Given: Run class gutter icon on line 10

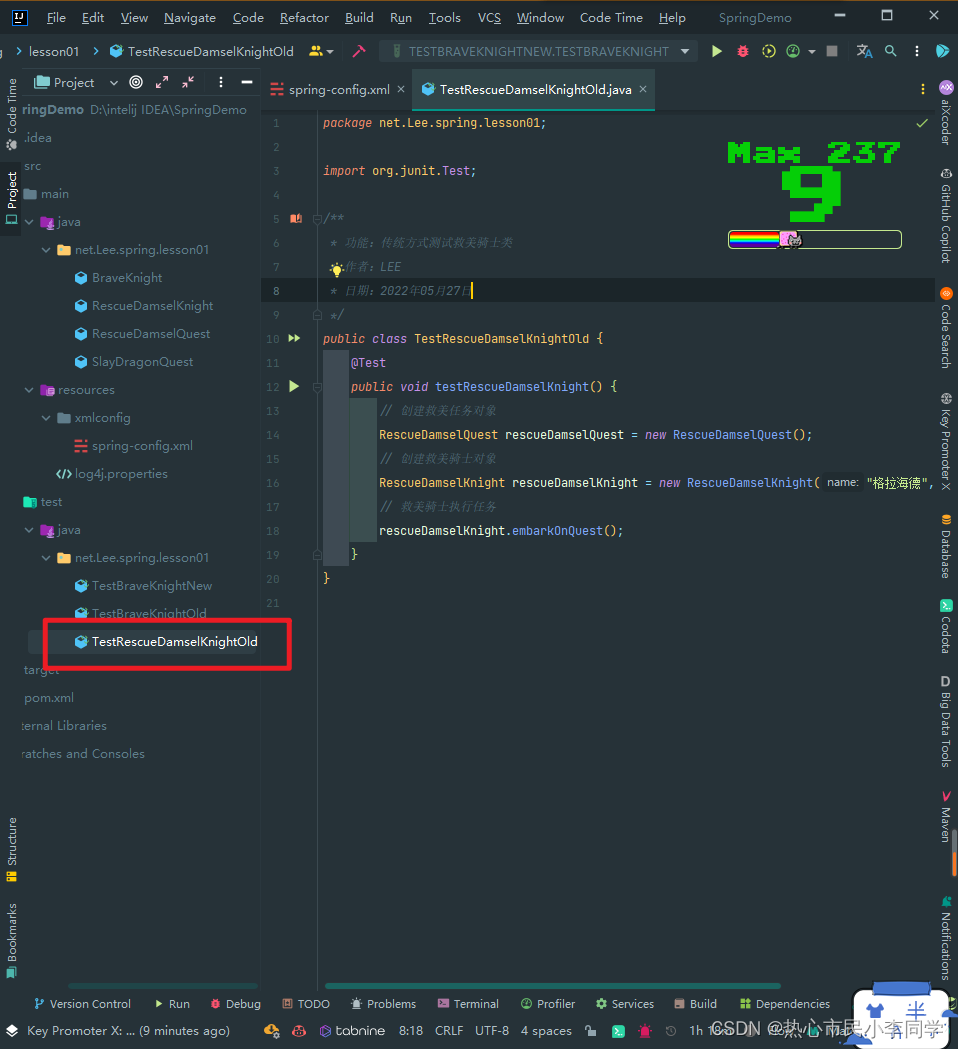Looking at the screenshot, I should point(294,339).
